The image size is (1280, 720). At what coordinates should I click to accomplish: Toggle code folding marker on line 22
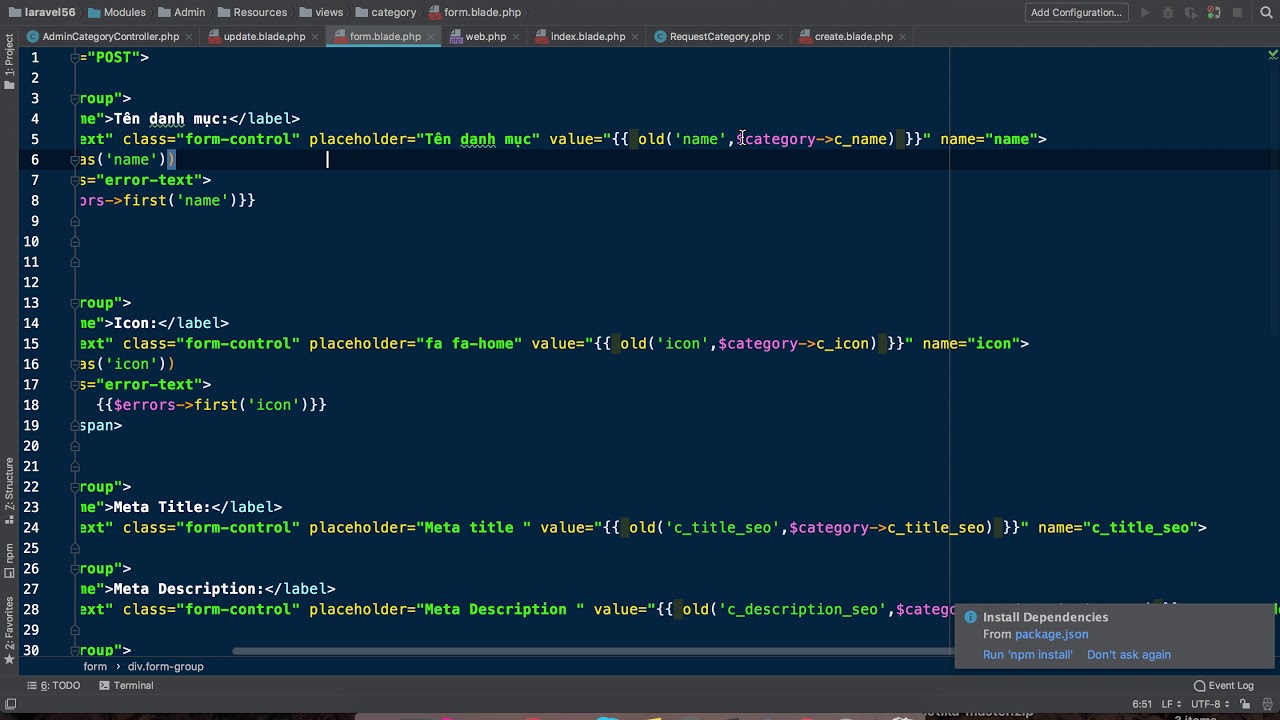[75, 487]
